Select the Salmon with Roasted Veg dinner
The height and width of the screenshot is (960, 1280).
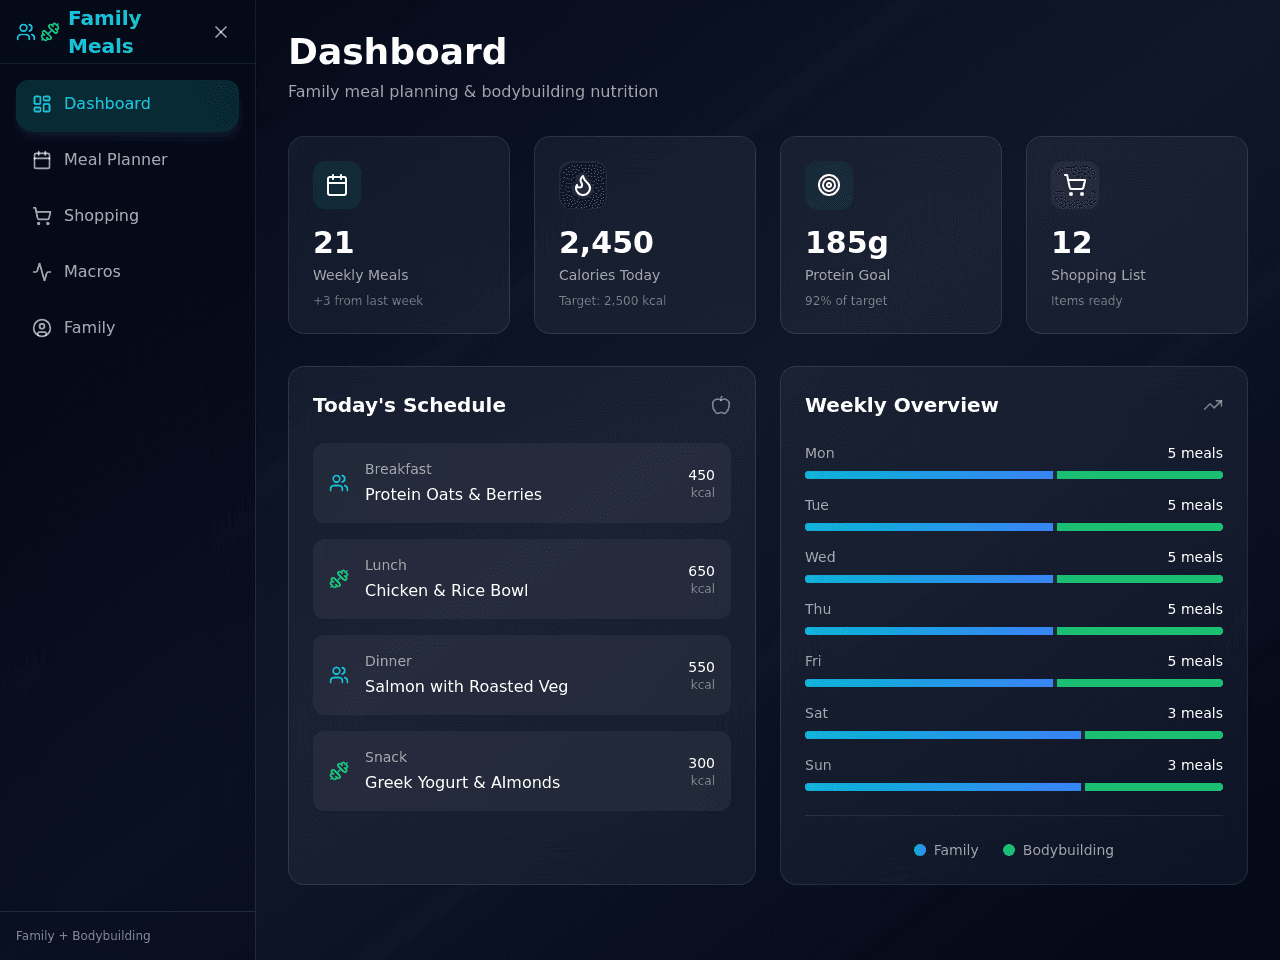click(522, 675)
